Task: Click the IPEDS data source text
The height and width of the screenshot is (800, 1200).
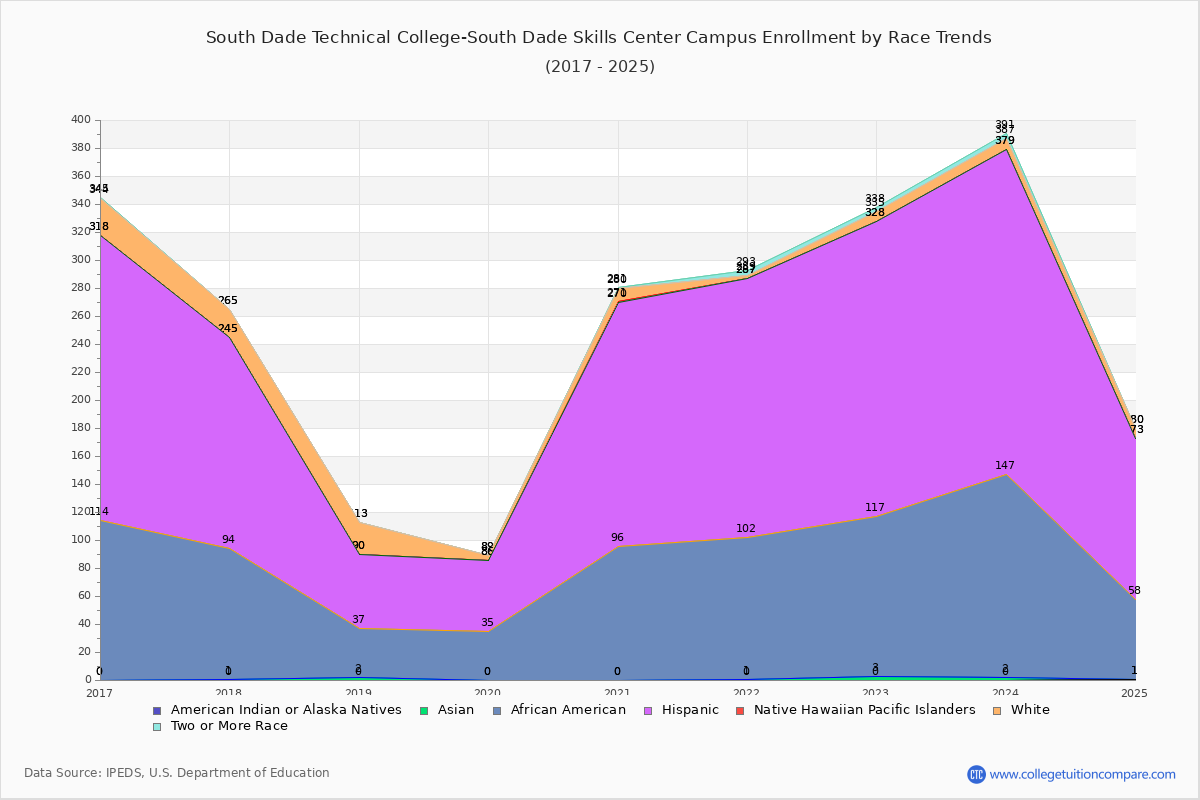Action: tap(177, 773)
